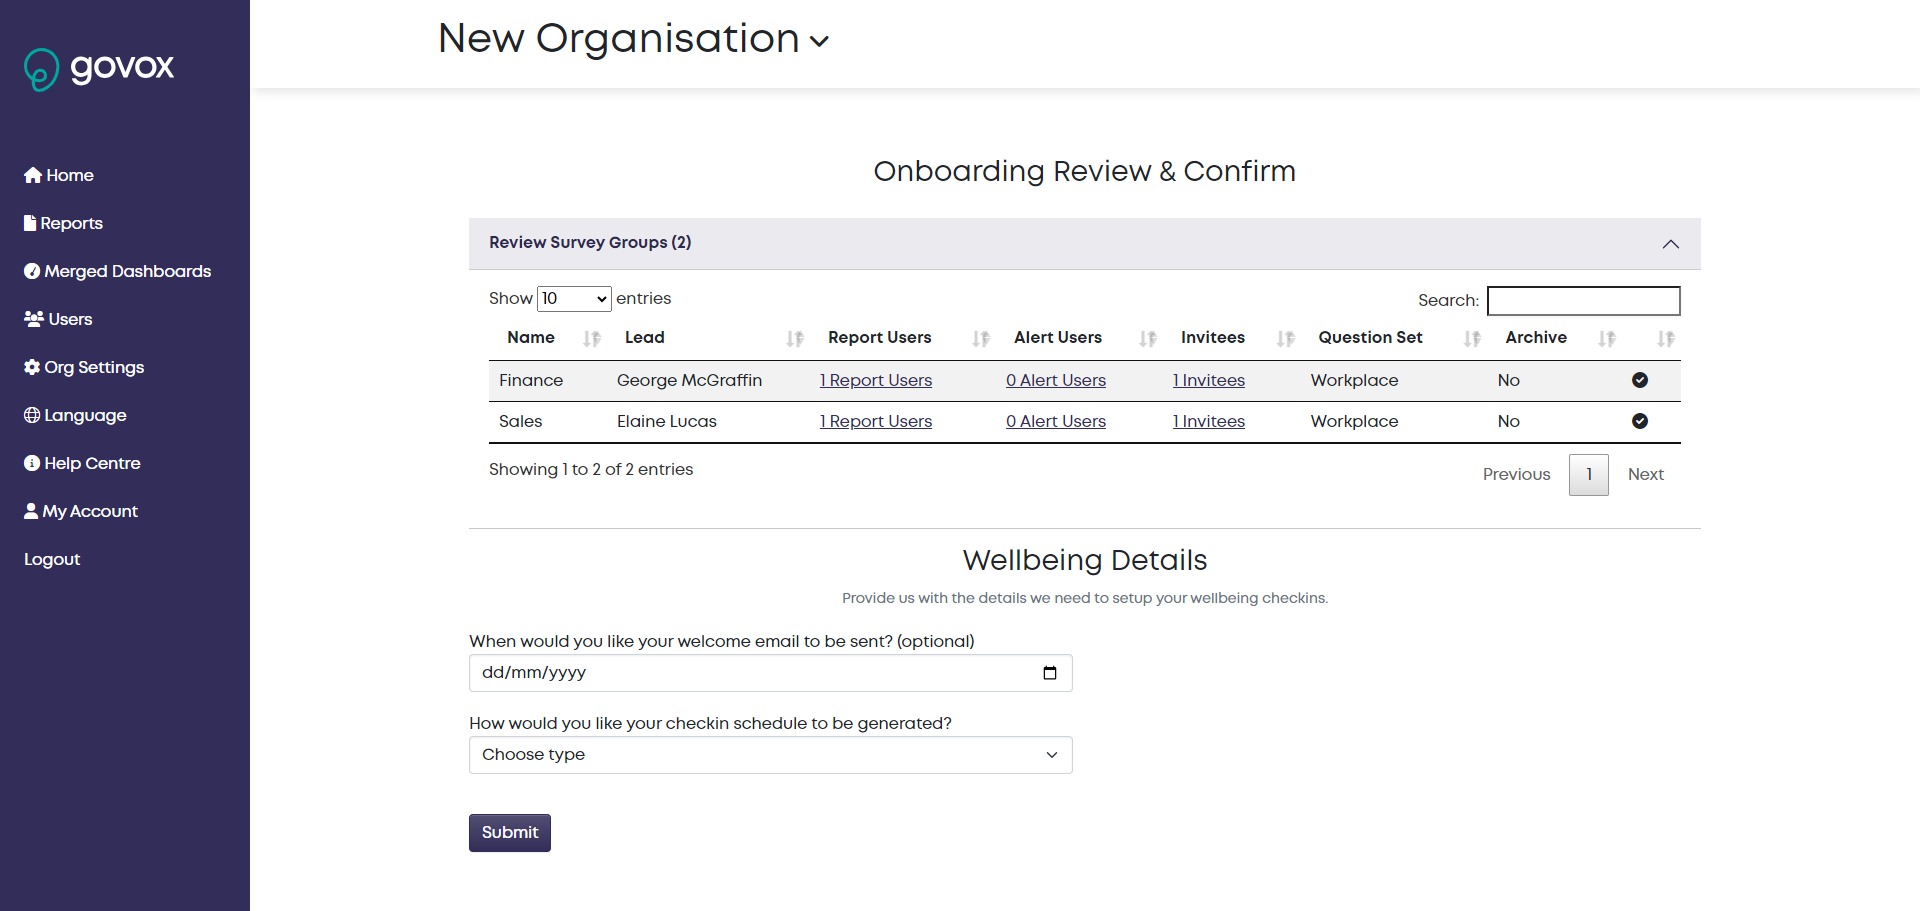Viewport: 1920px width, 911px height.
Task: Click the check circle in Finance row
Action: [1640, 380]
